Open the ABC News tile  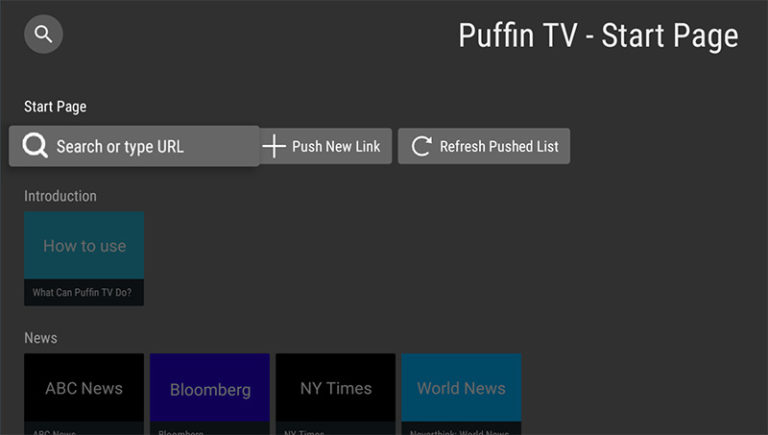[84, 394]
